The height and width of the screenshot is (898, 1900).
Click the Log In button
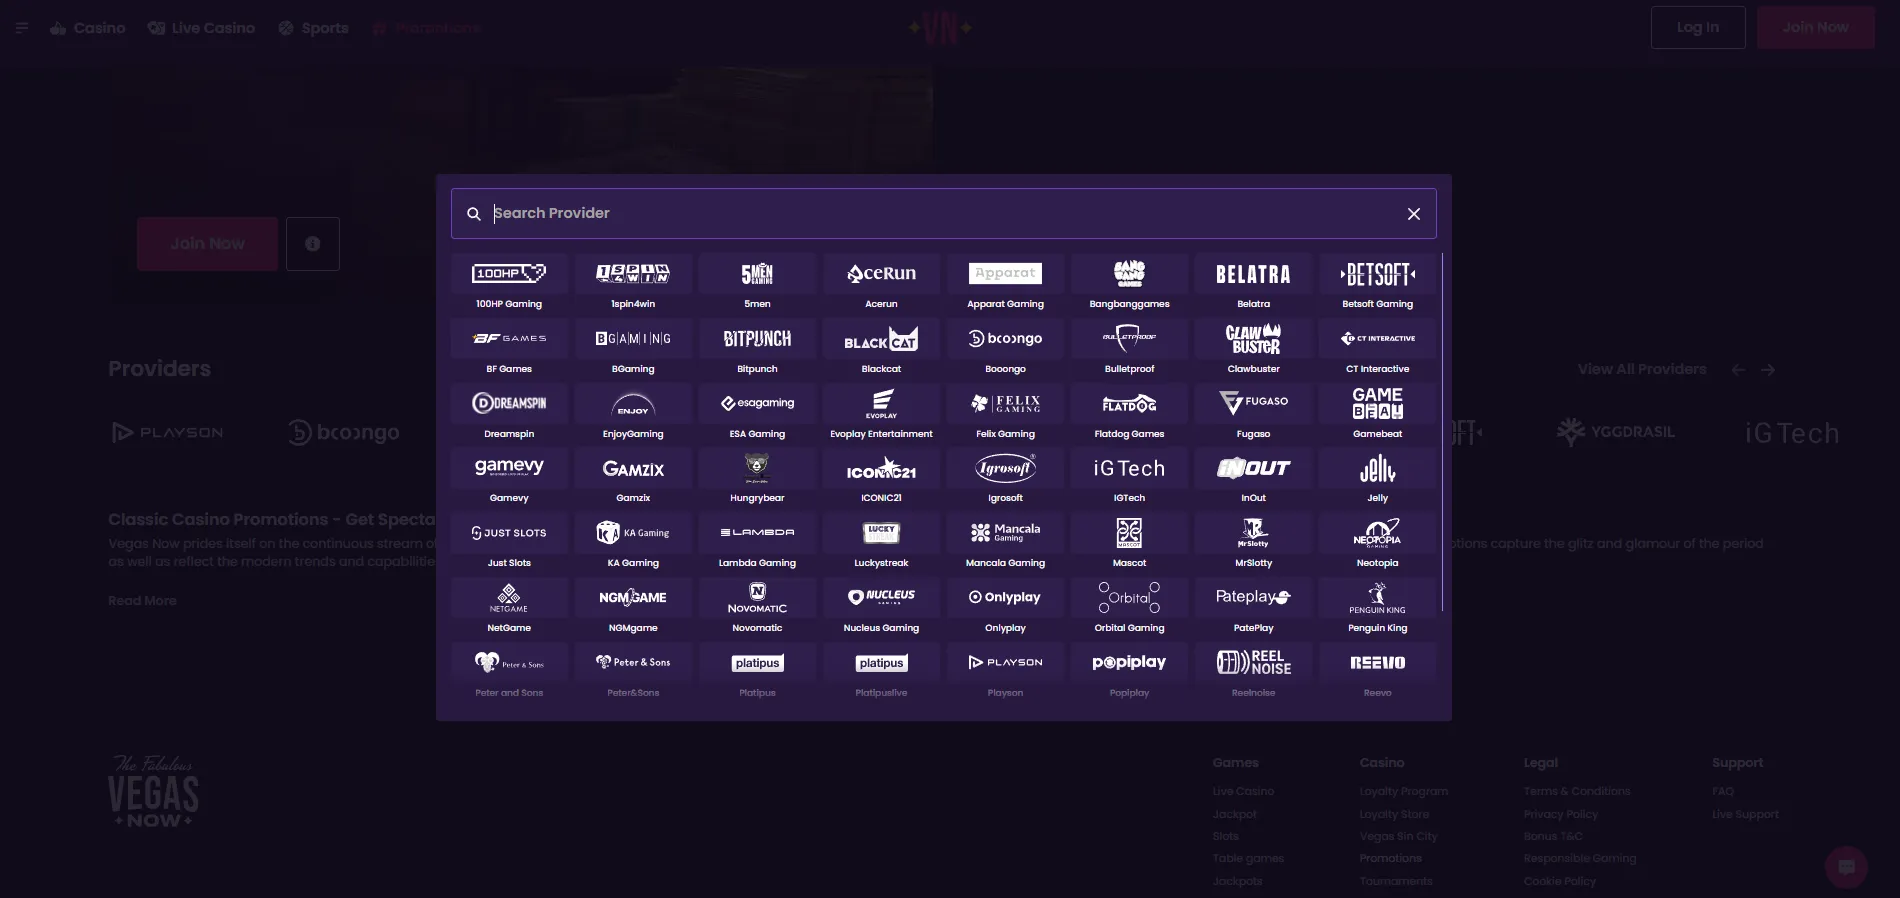[1697, 28]
